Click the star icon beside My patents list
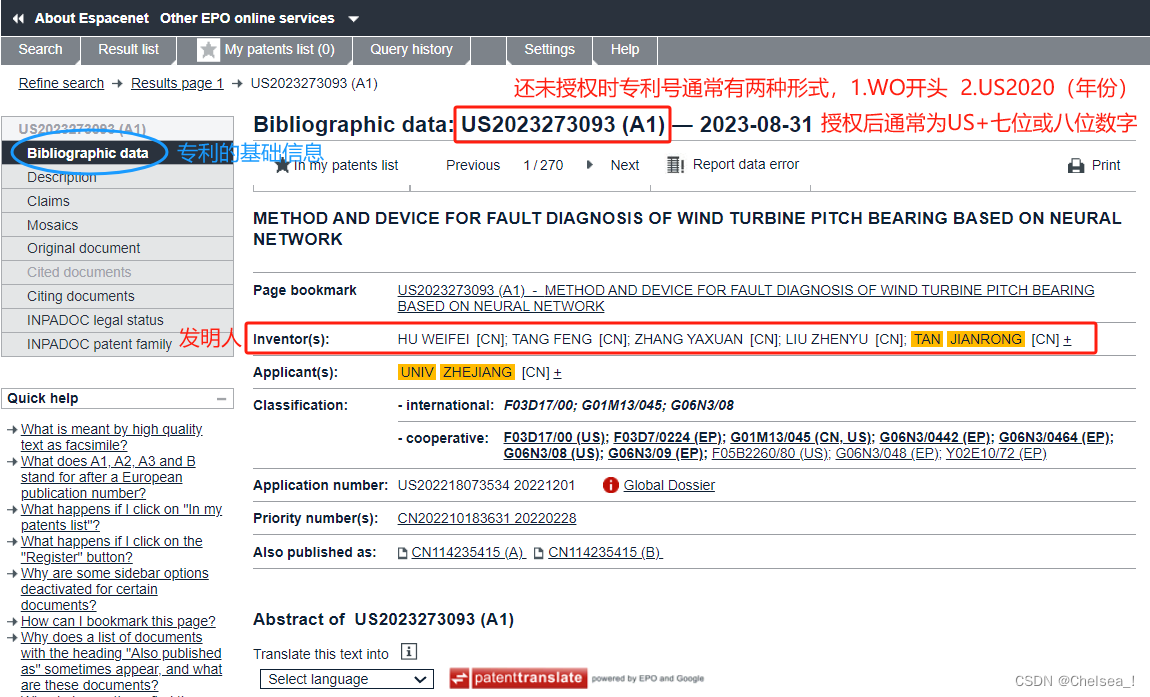 [x=208, y=50]
